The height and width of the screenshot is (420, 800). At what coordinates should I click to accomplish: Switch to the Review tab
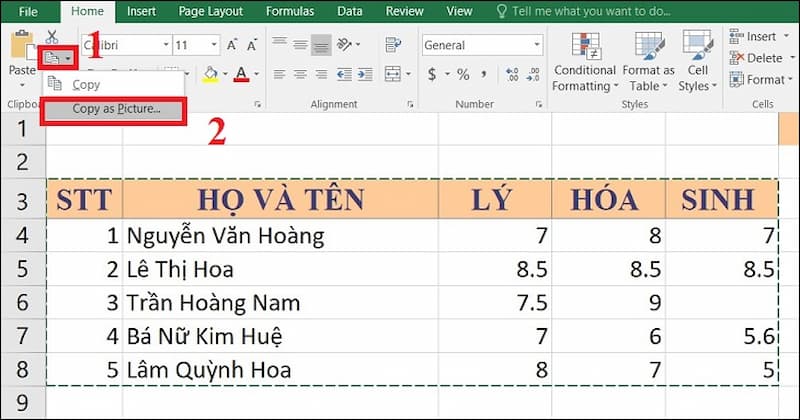coord(404,11)
